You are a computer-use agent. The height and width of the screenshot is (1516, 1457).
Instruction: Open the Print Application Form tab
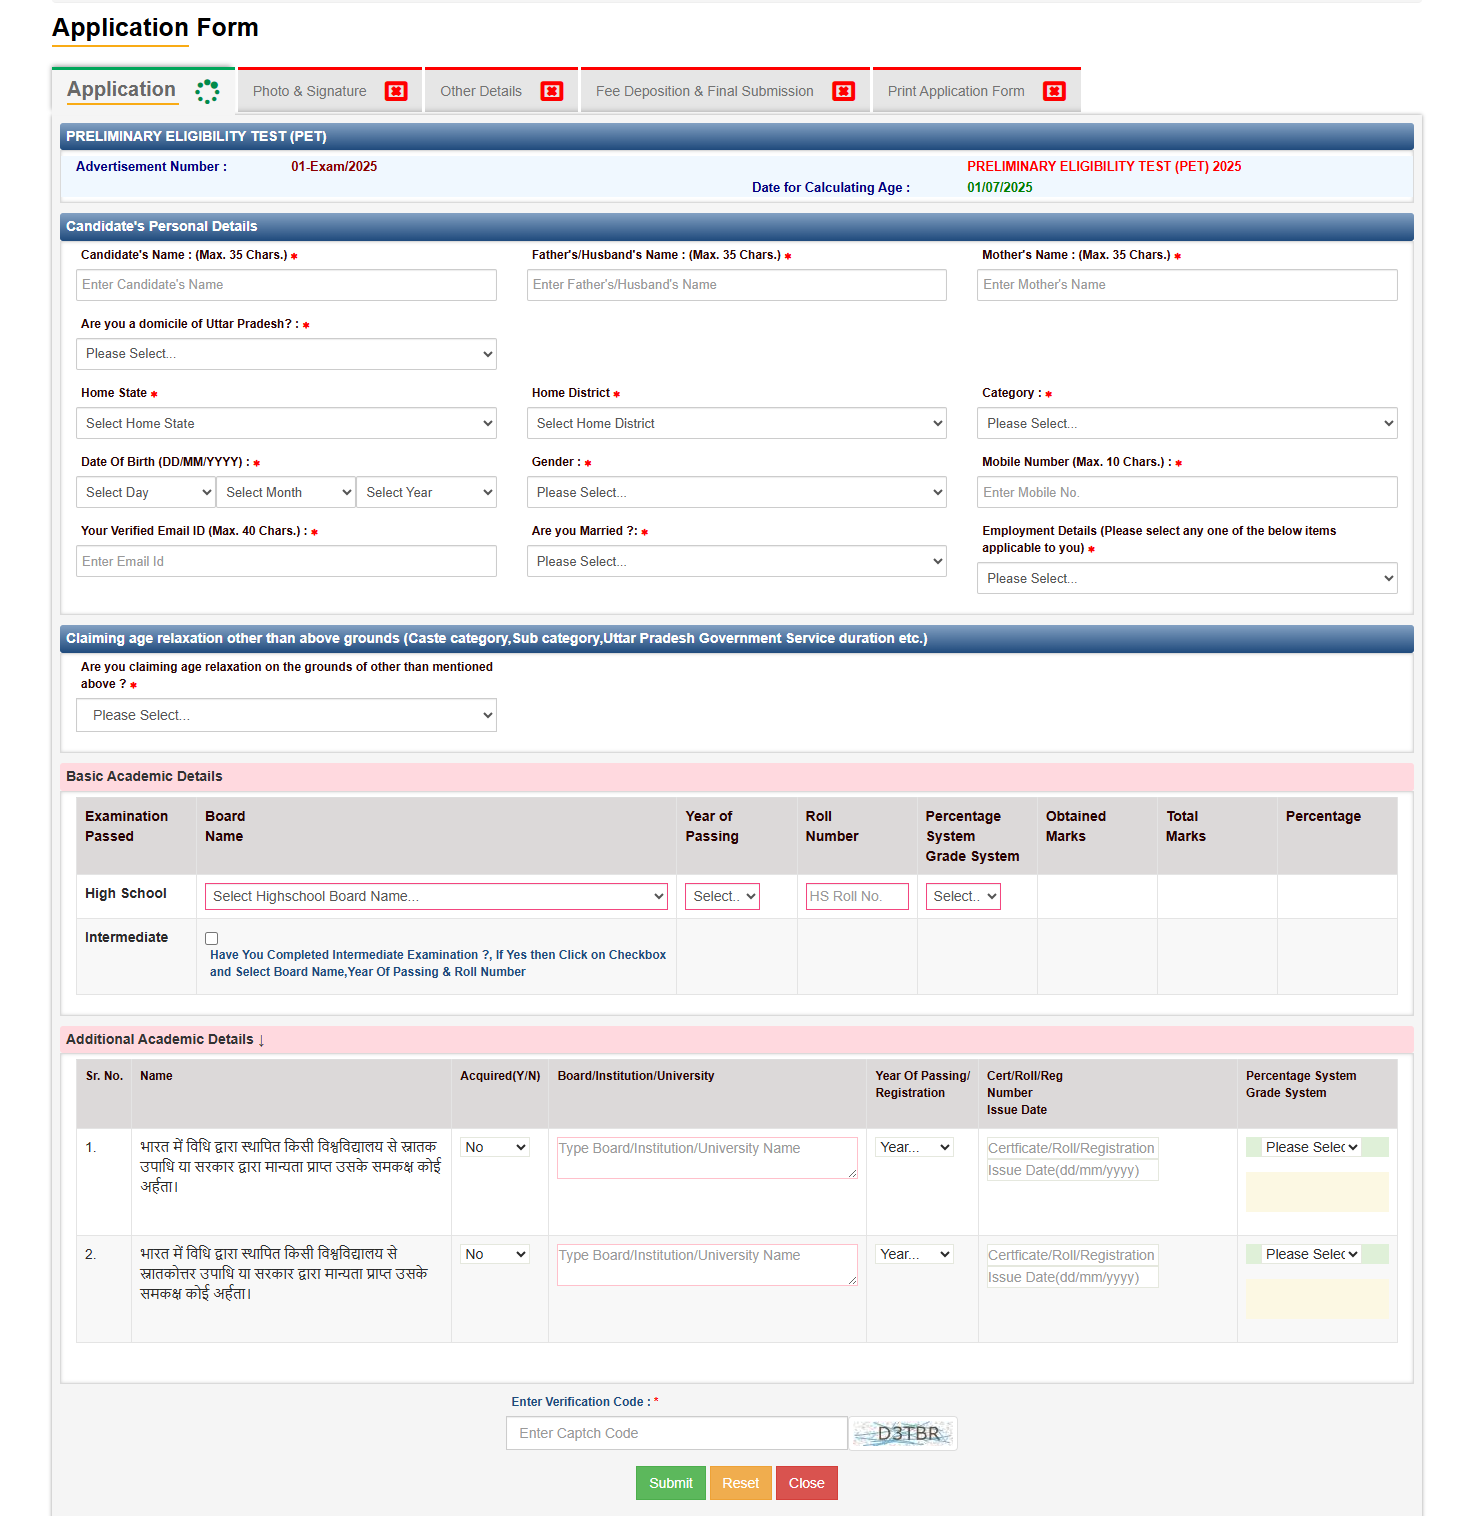(976, 91)
